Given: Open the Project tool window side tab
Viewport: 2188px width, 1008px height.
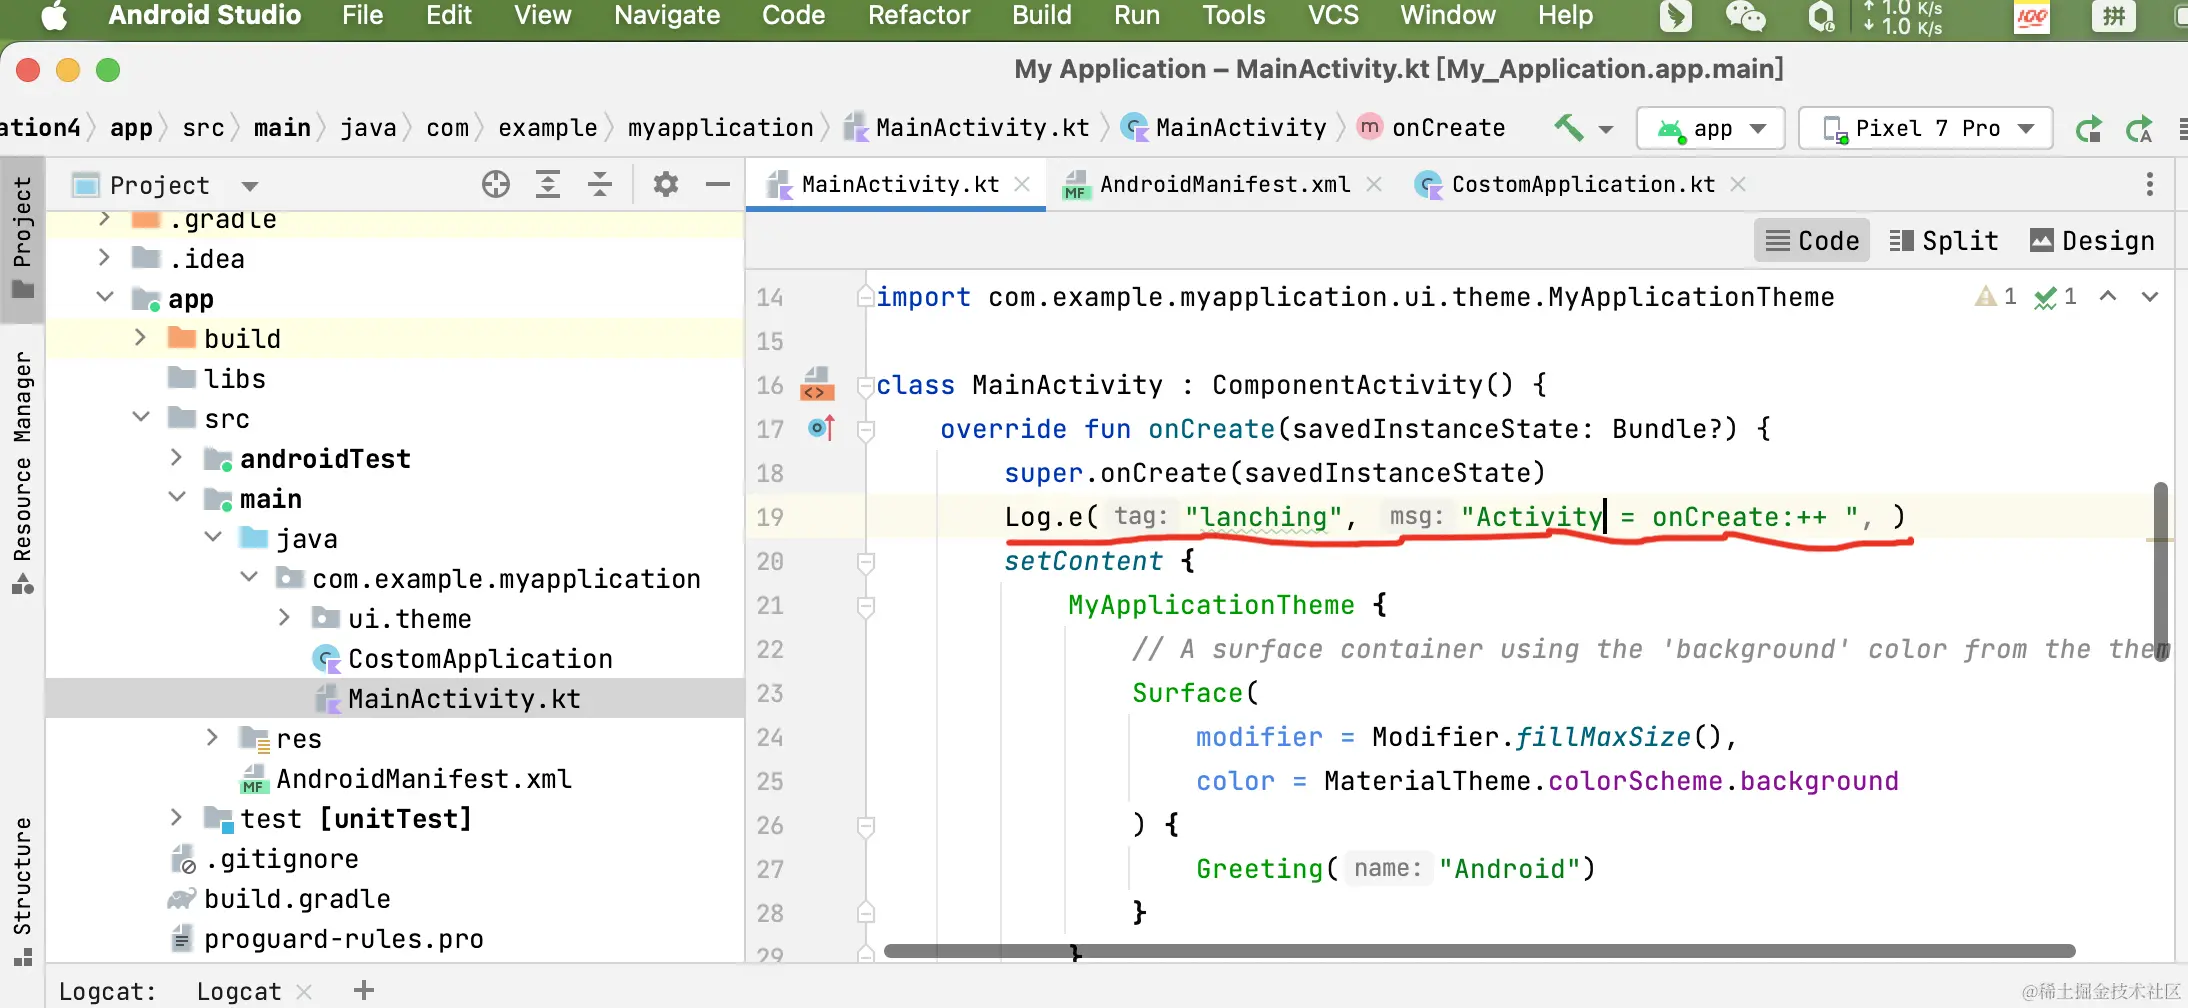Looking at the screenshot, I should (22, 237).
